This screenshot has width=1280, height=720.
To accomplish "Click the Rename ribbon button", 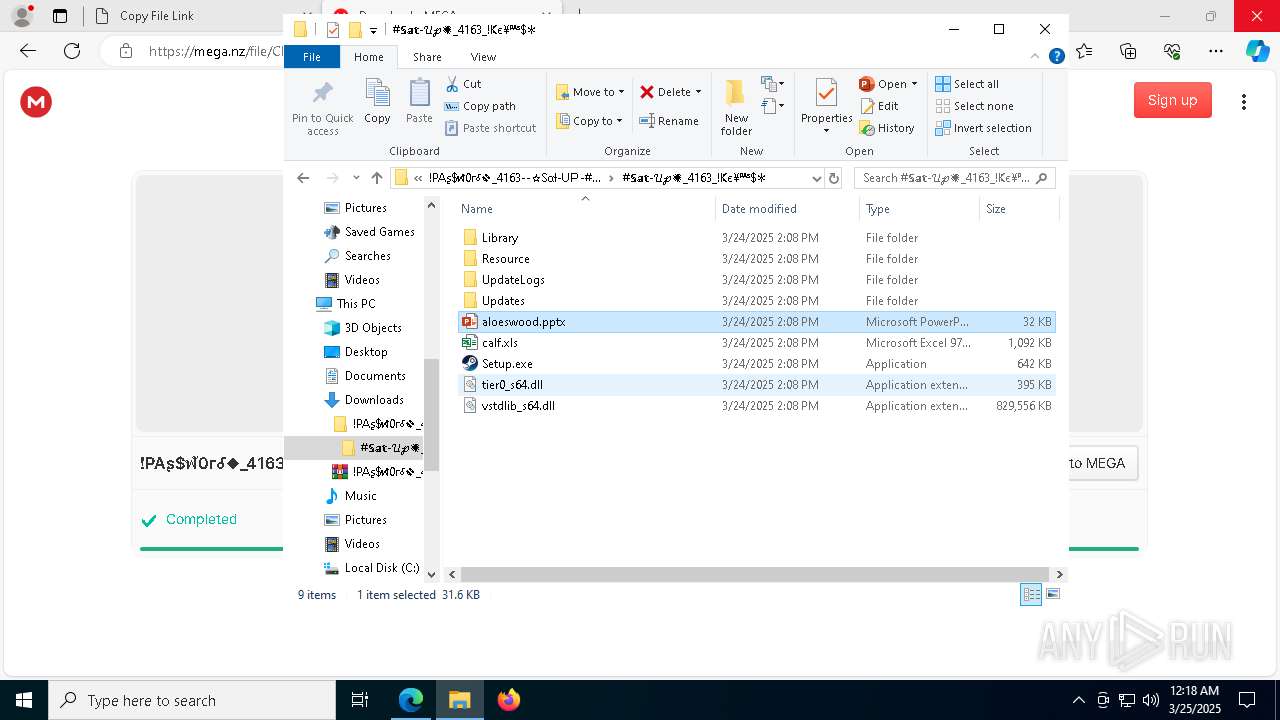I will [669, 121].
